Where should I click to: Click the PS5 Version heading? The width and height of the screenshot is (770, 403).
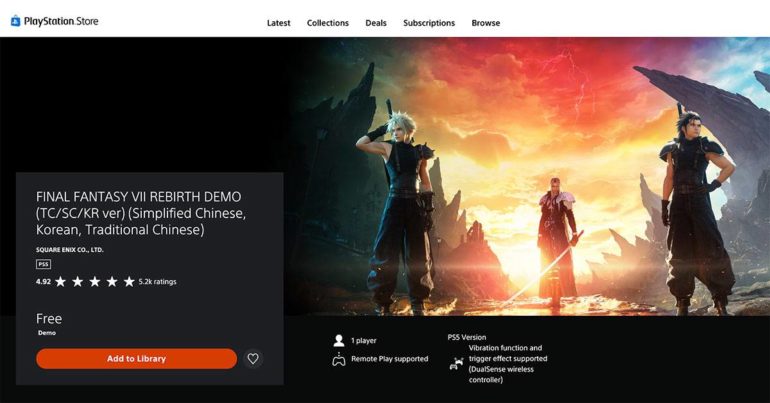coord(467,337)
